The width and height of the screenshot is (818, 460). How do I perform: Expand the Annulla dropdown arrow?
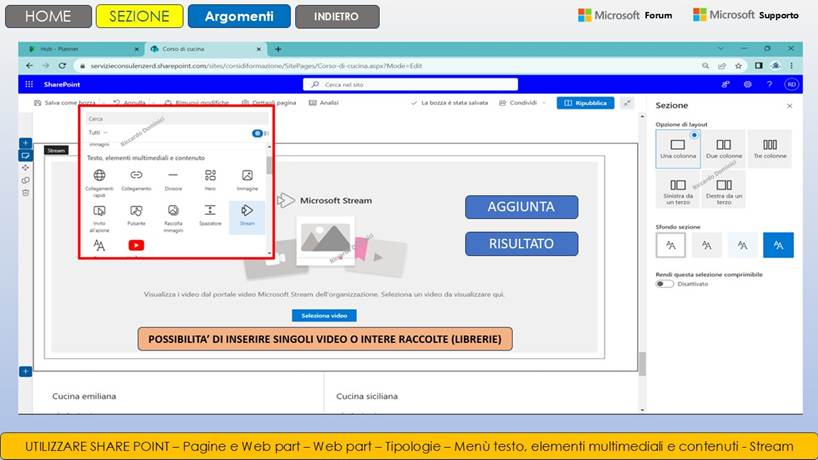pos(155,103)
